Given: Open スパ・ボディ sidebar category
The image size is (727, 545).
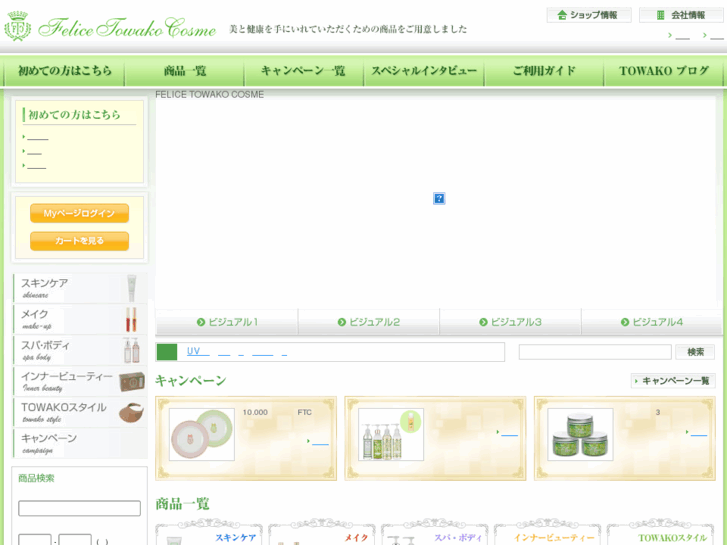Looking at the screenshot, I should pos(80,350).
